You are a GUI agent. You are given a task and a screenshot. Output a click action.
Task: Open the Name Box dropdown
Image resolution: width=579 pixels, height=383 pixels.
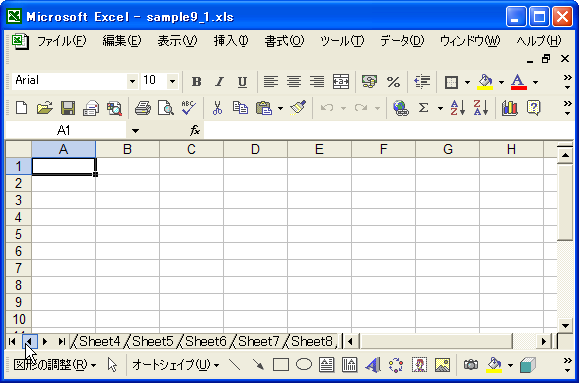click(x=136, y=130)
